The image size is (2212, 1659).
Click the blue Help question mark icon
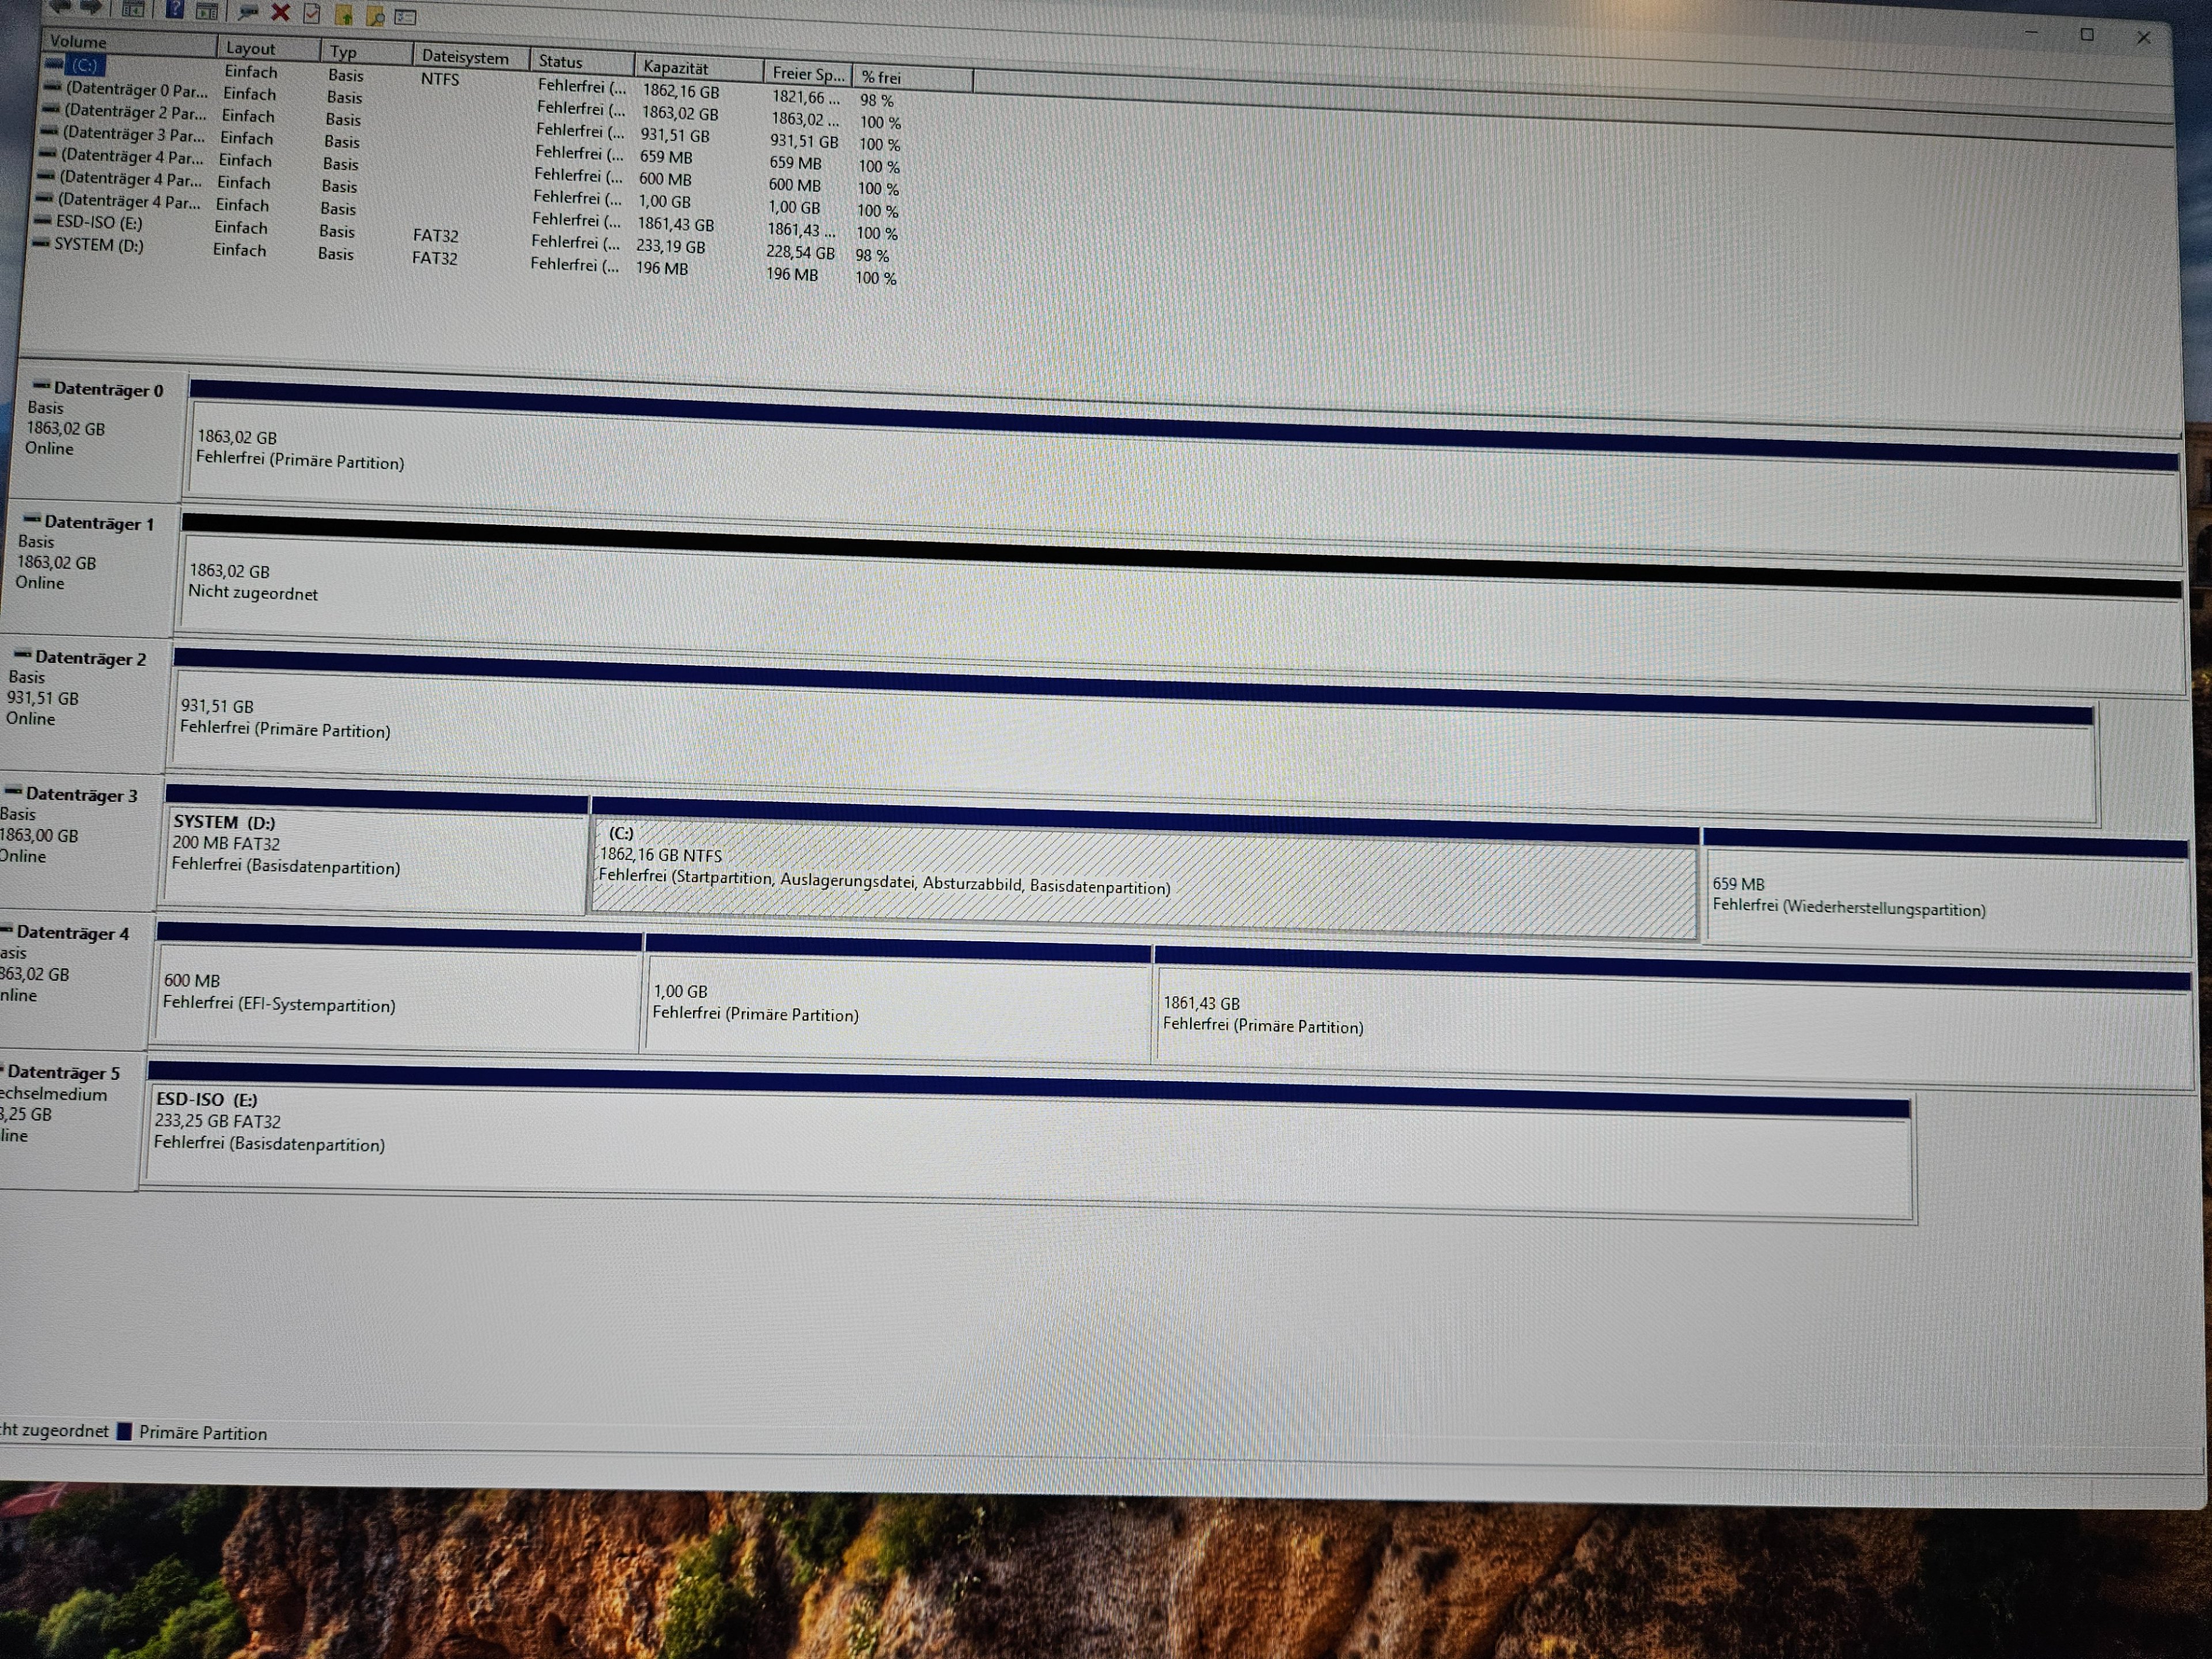[x=175, y=10]
